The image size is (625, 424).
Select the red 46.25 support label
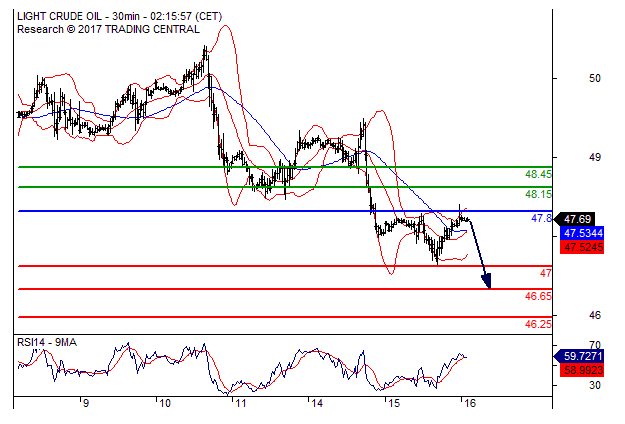pyautogui.click(x=538, y=324)
